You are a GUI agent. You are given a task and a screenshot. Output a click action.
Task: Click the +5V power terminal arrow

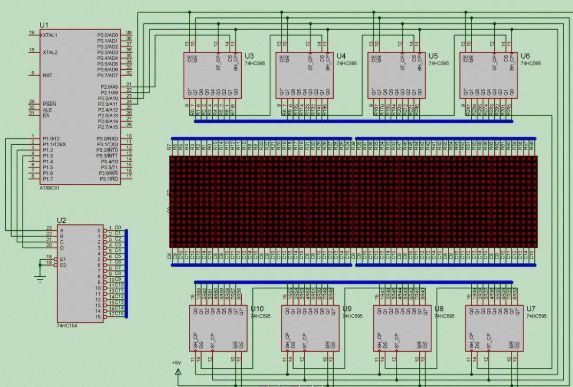coord(178,373)
